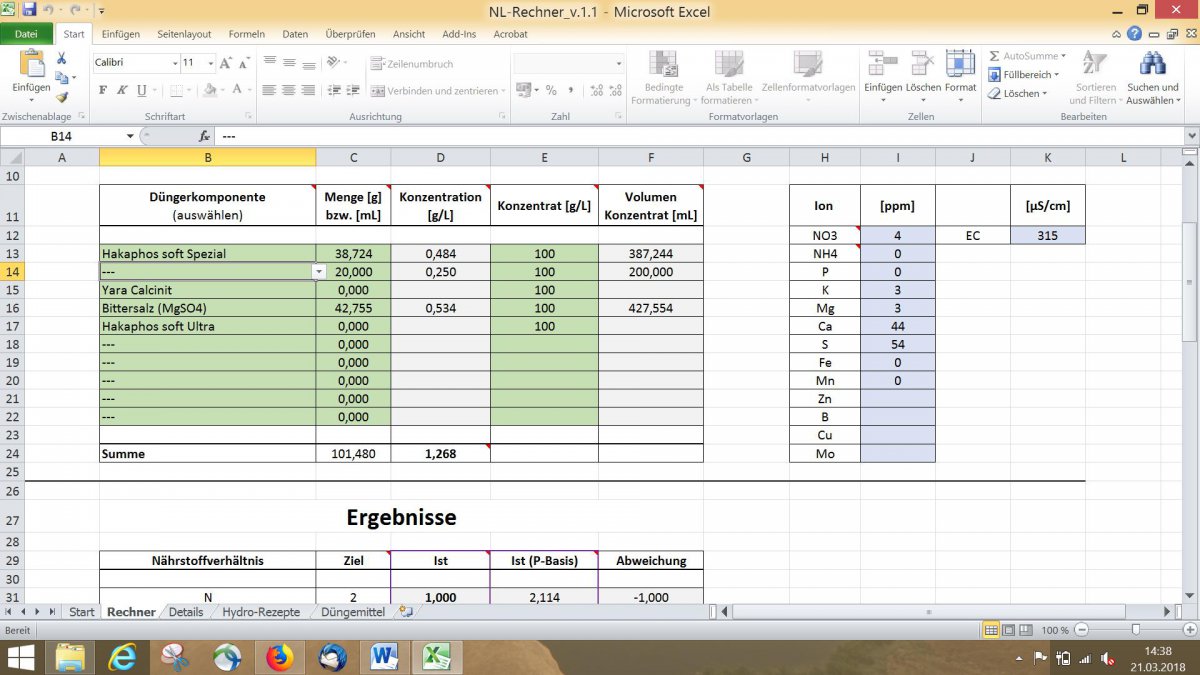Click the Insert Worksheet tab icon
This screenshot has height=675, width=1200.
click(x=405, y=612)
